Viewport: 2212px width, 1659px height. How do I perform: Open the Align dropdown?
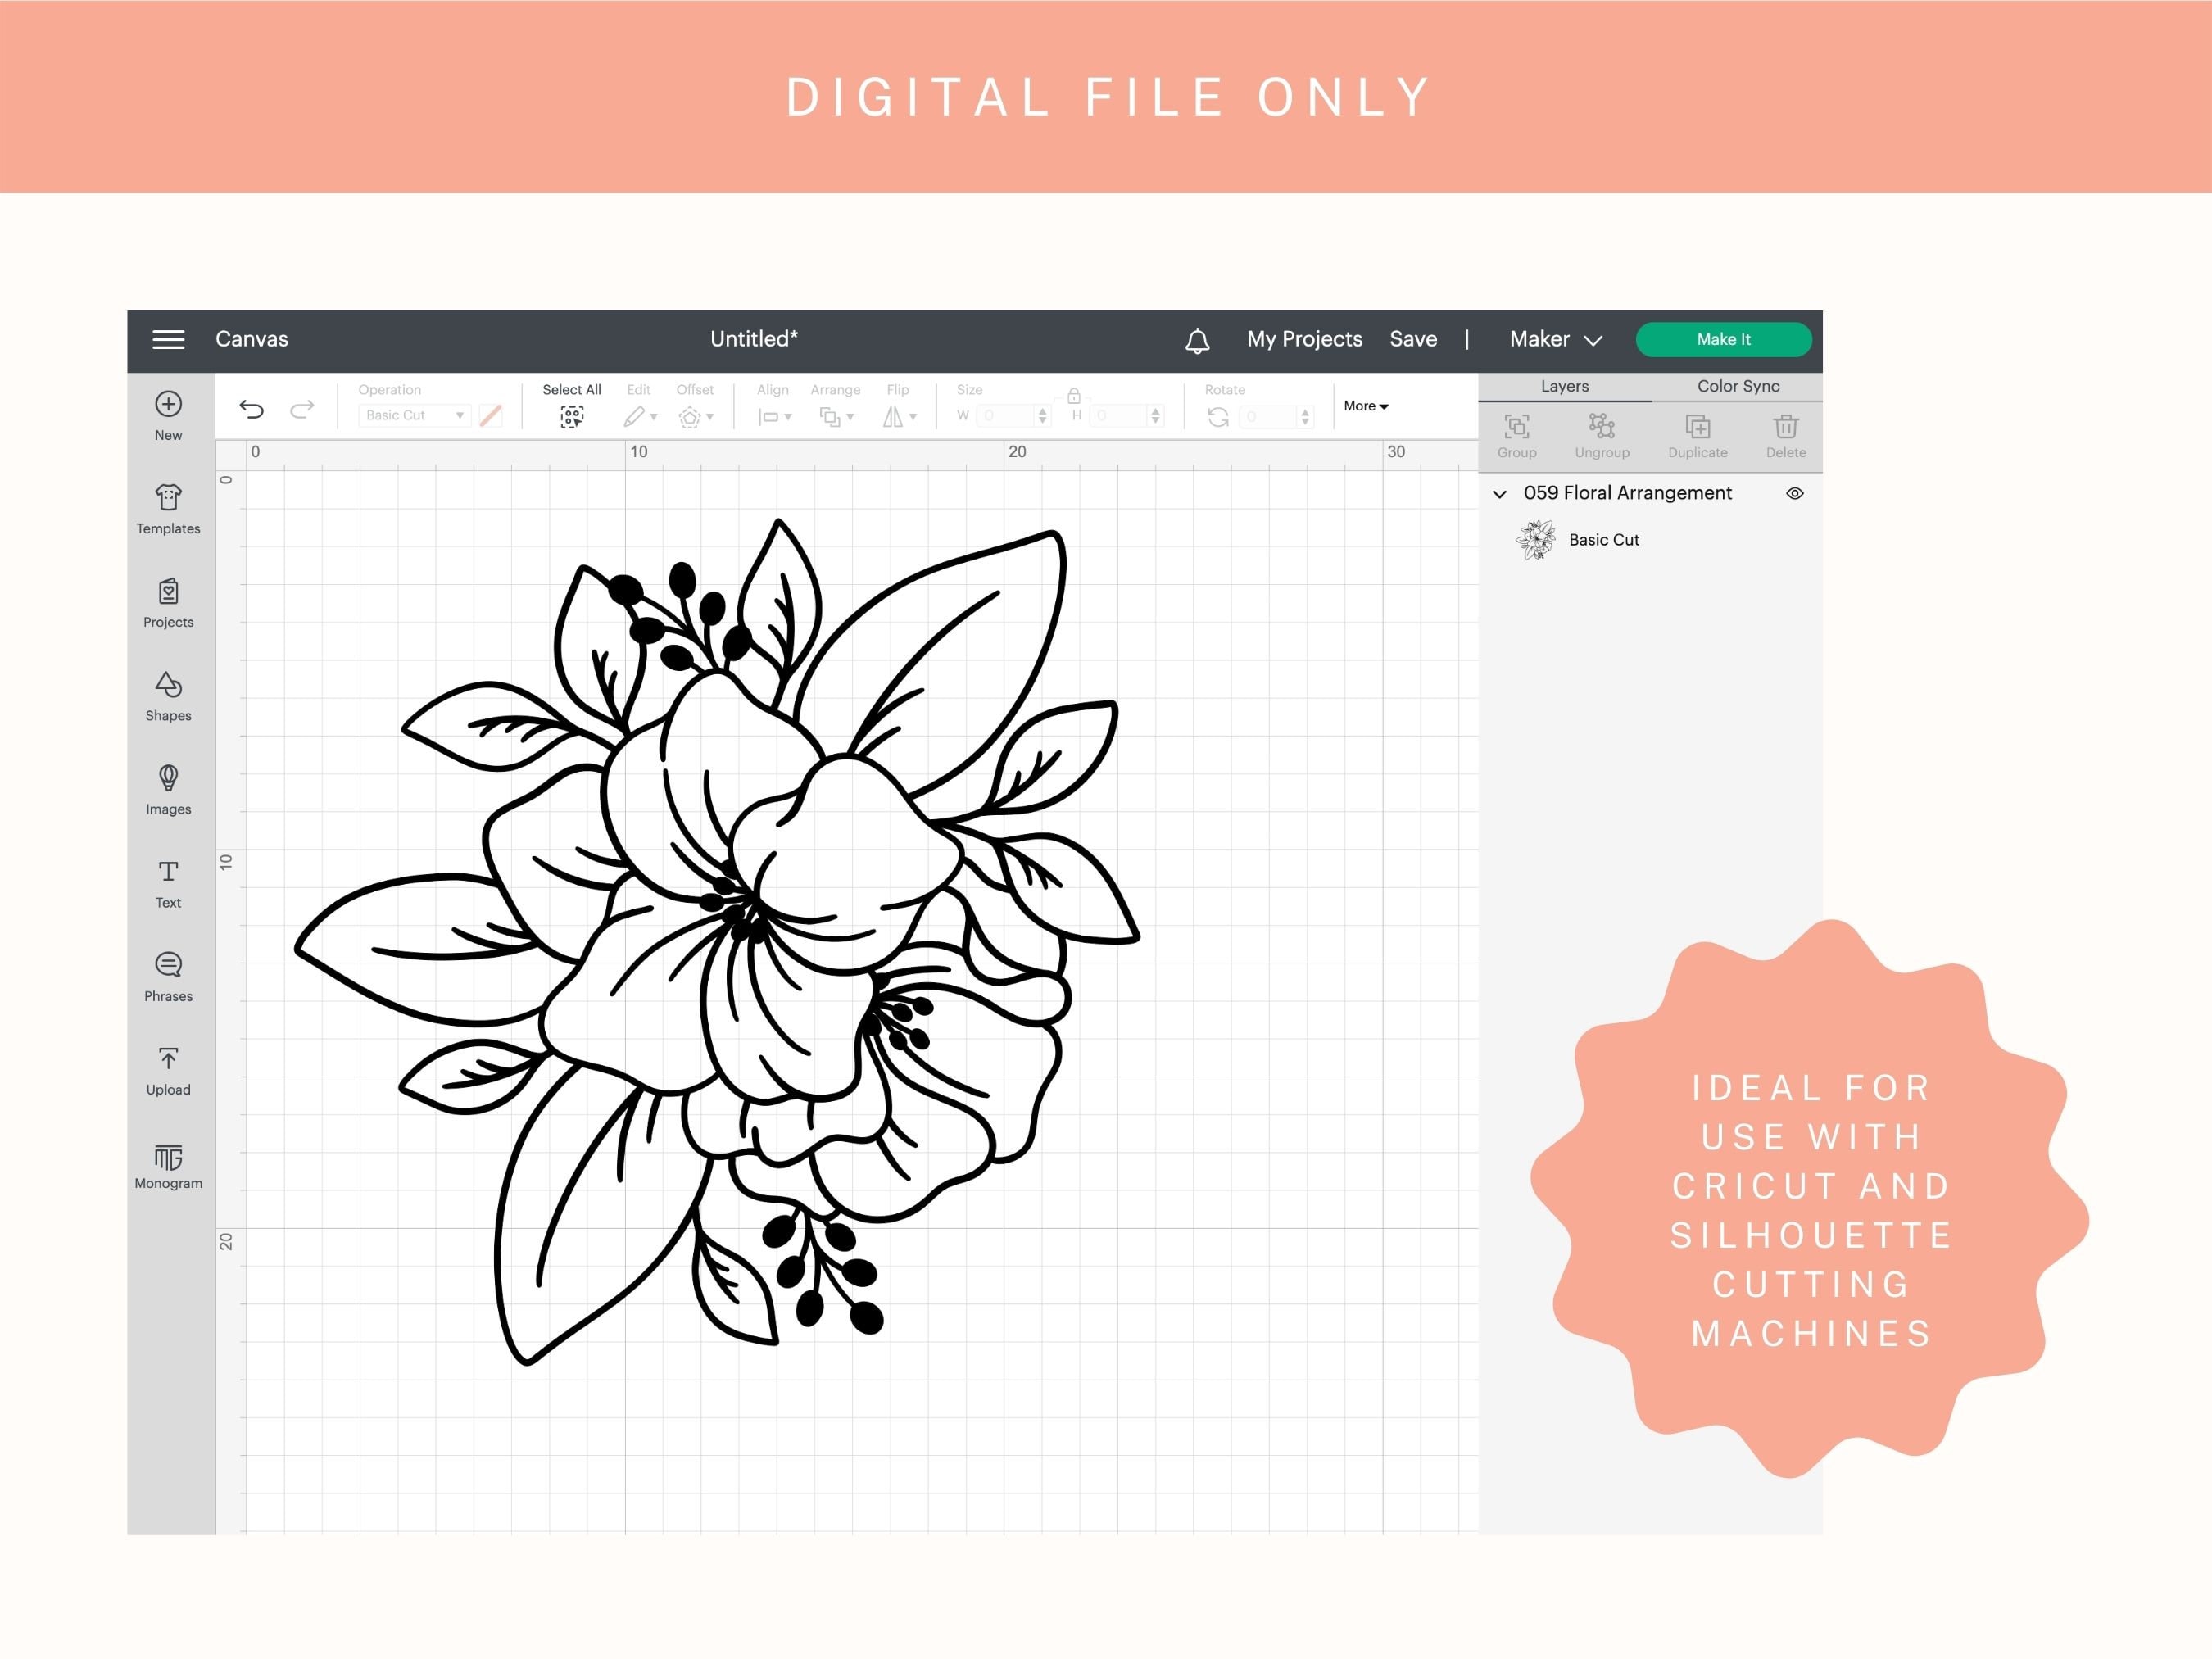click(774, 417)
